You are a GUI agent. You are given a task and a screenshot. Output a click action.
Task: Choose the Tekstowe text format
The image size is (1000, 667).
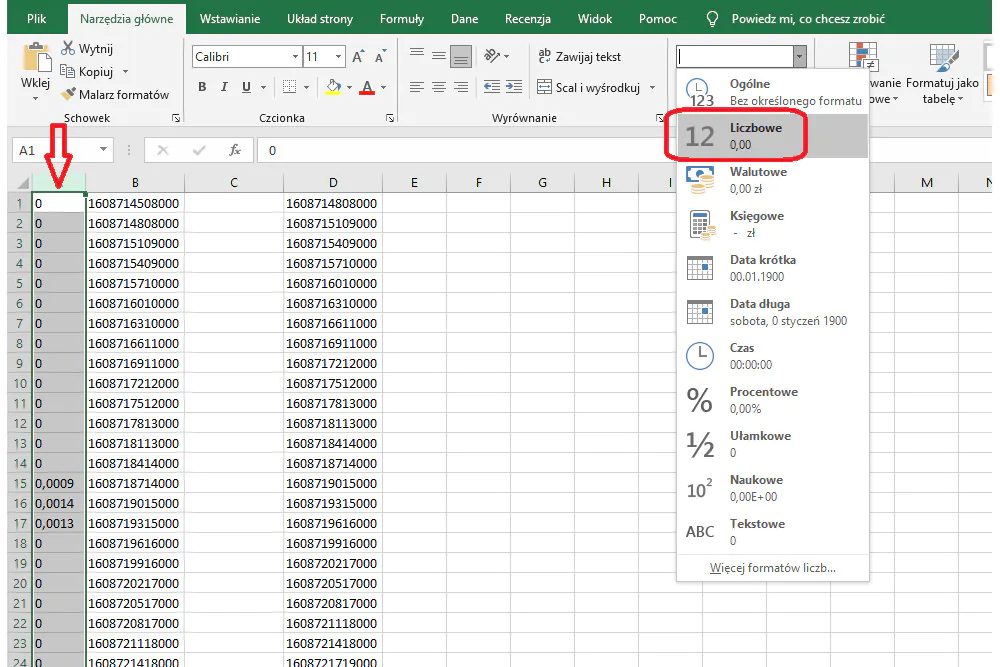772,532
